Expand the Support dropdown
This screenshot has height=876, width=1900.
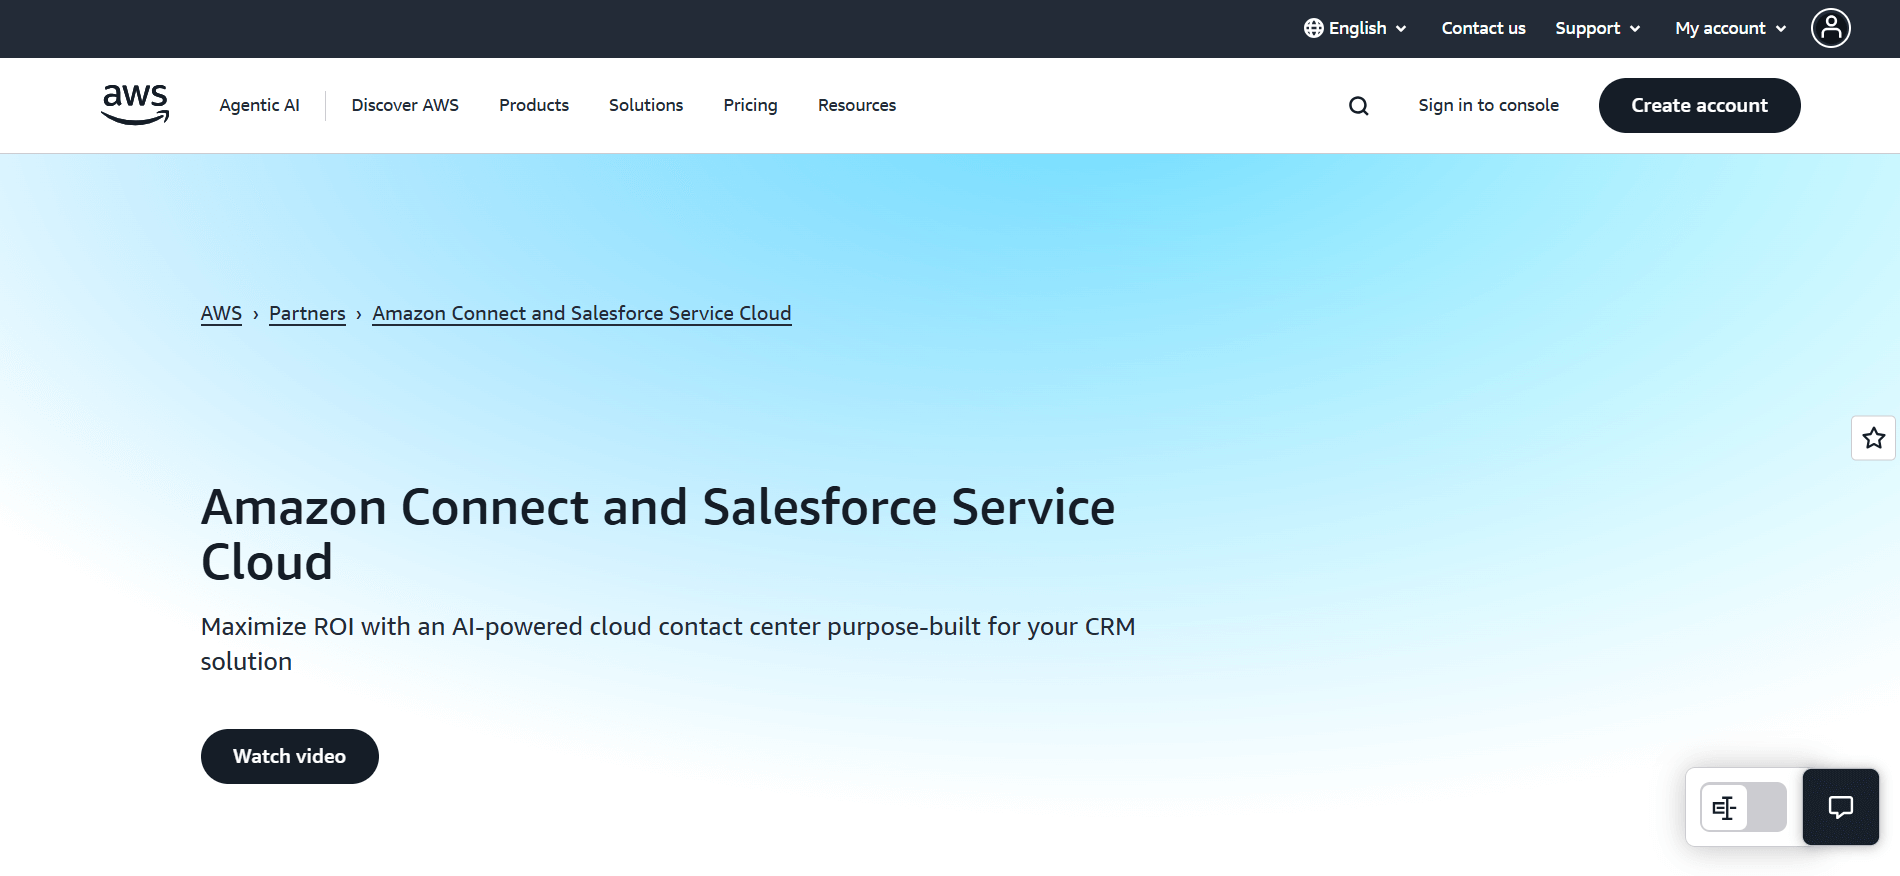[1597, 28]
